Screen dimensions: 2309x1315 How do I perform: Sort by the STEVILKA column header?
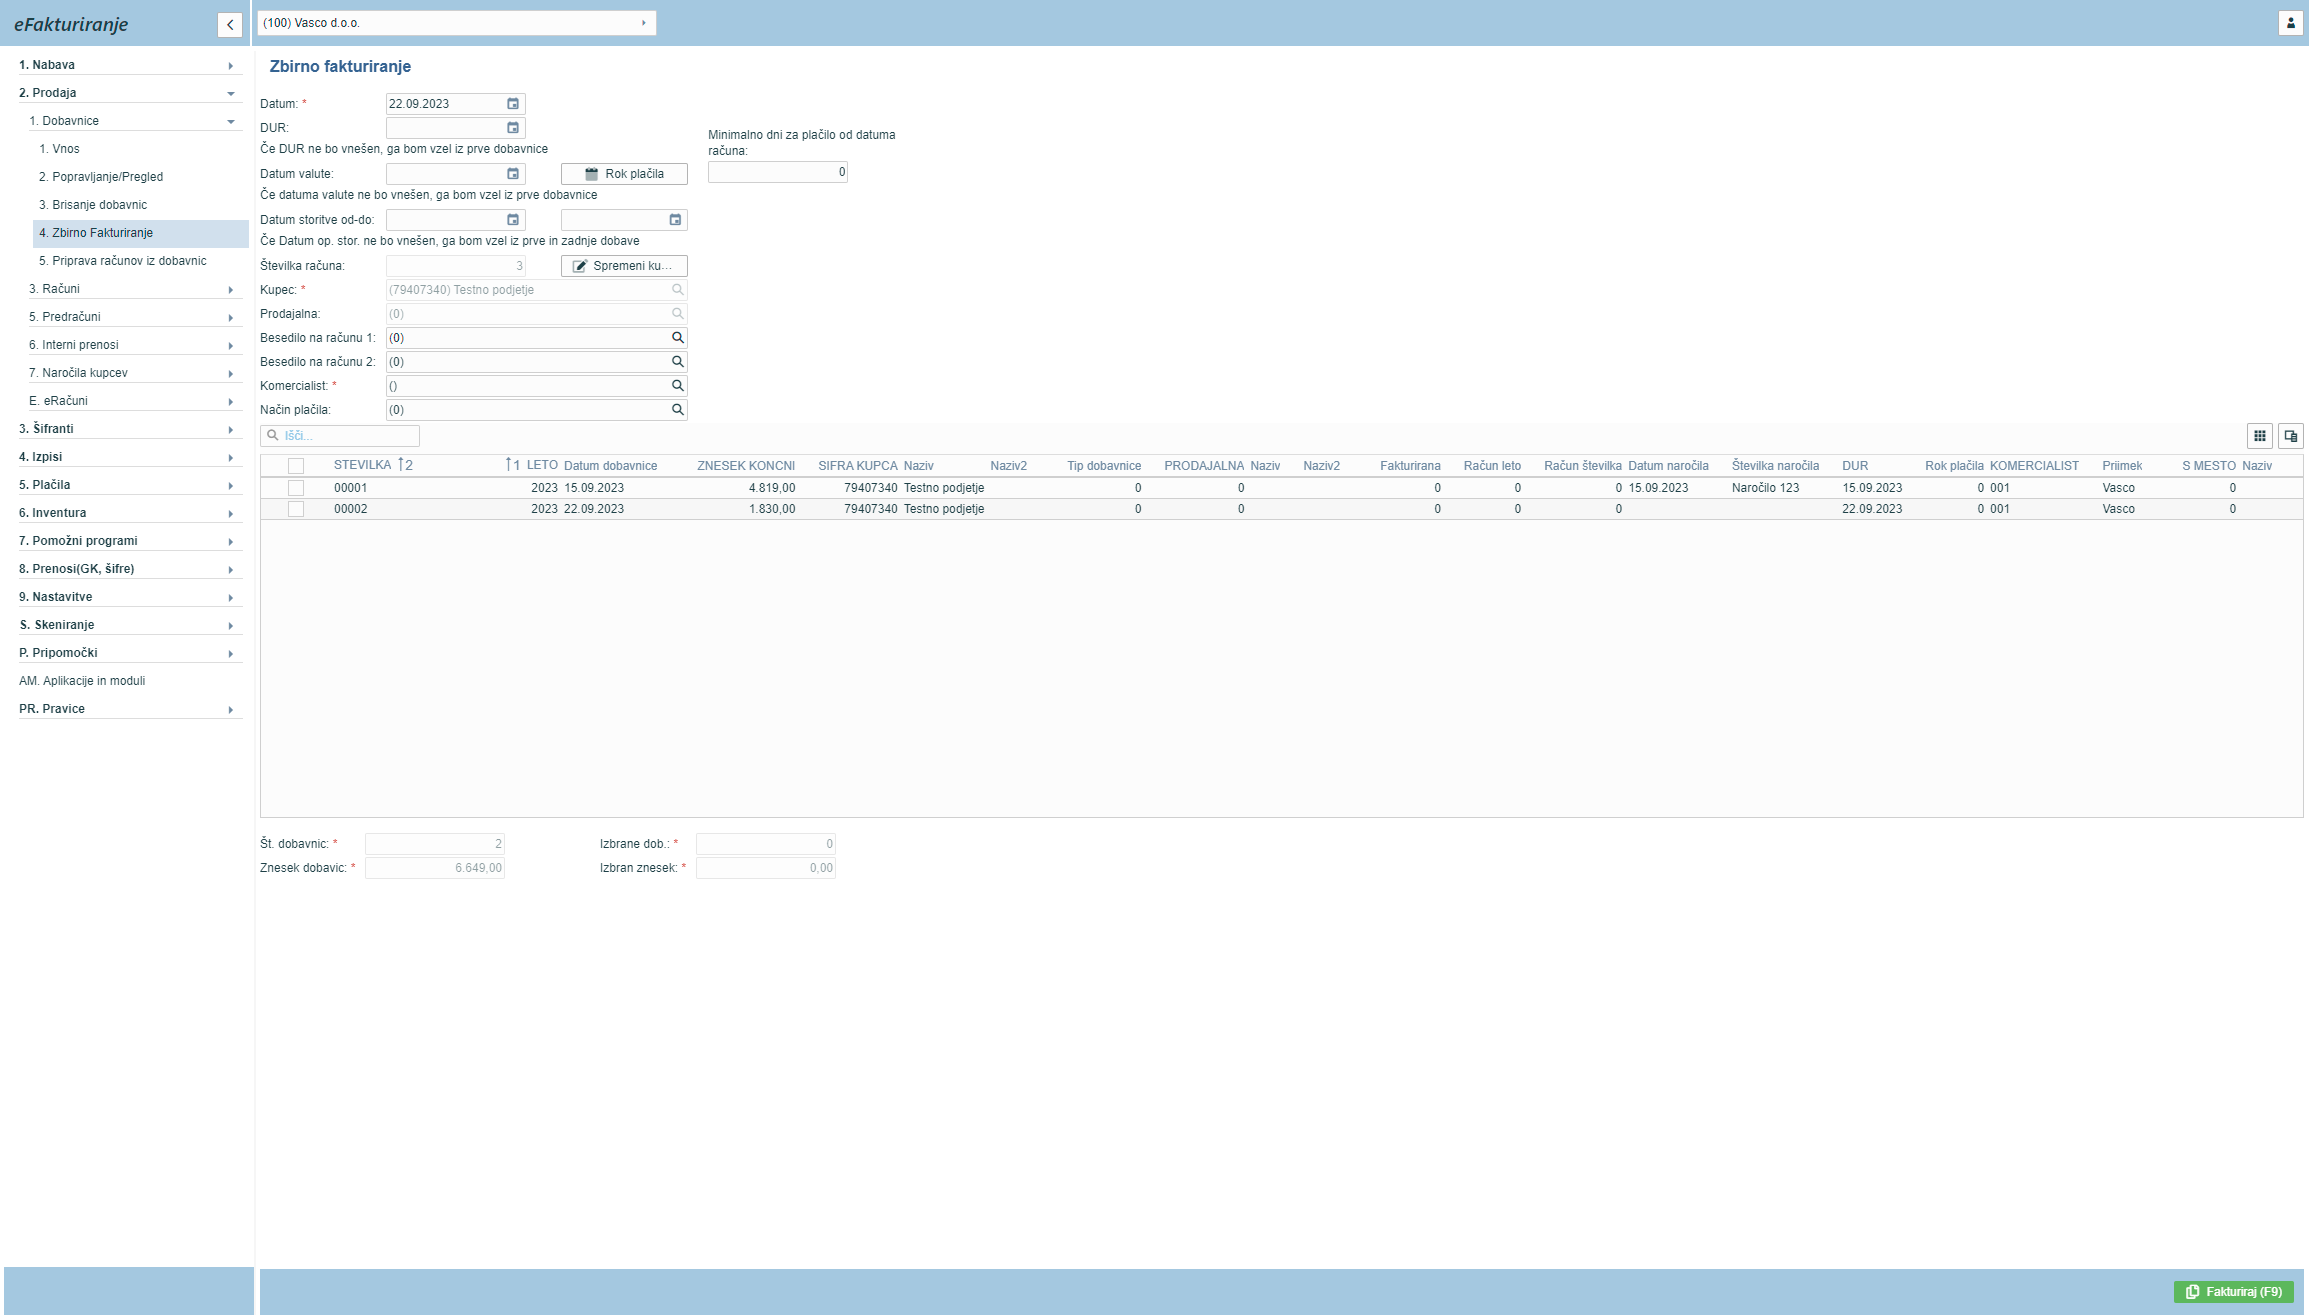(x=362, y=465)
